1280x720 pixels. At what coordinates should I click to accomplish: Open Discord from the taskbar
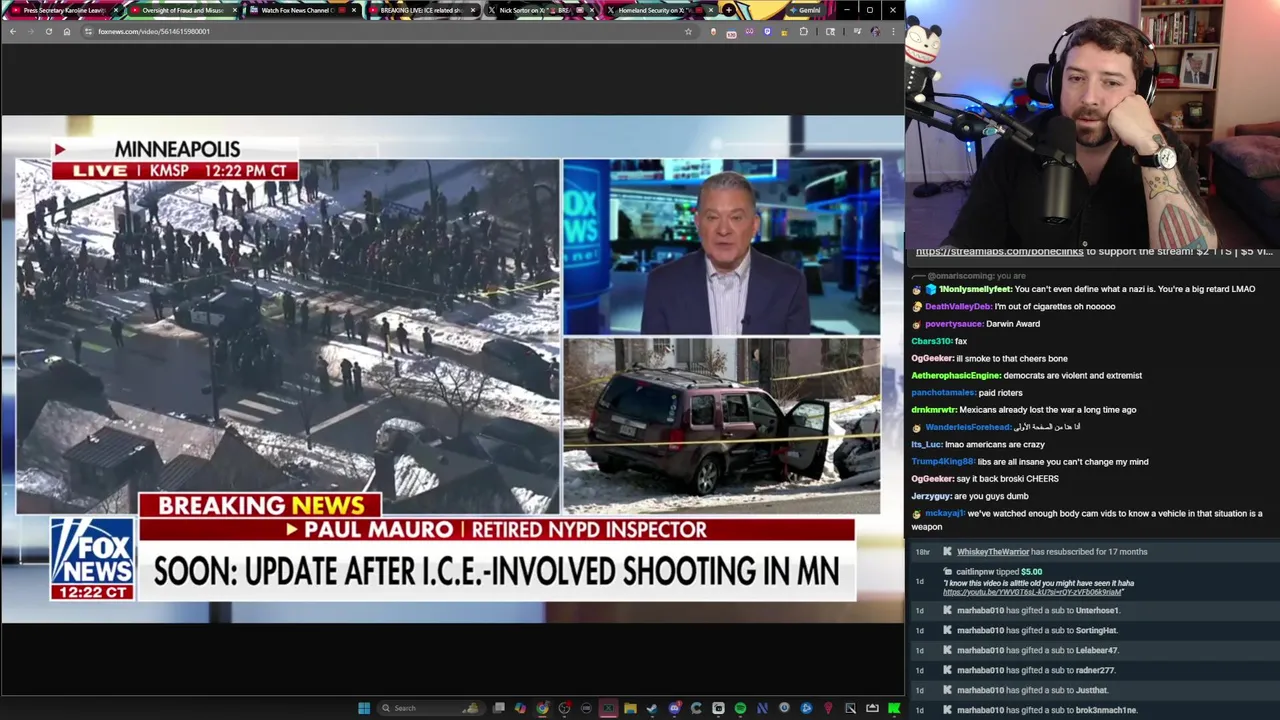click(x=674, y=708)
